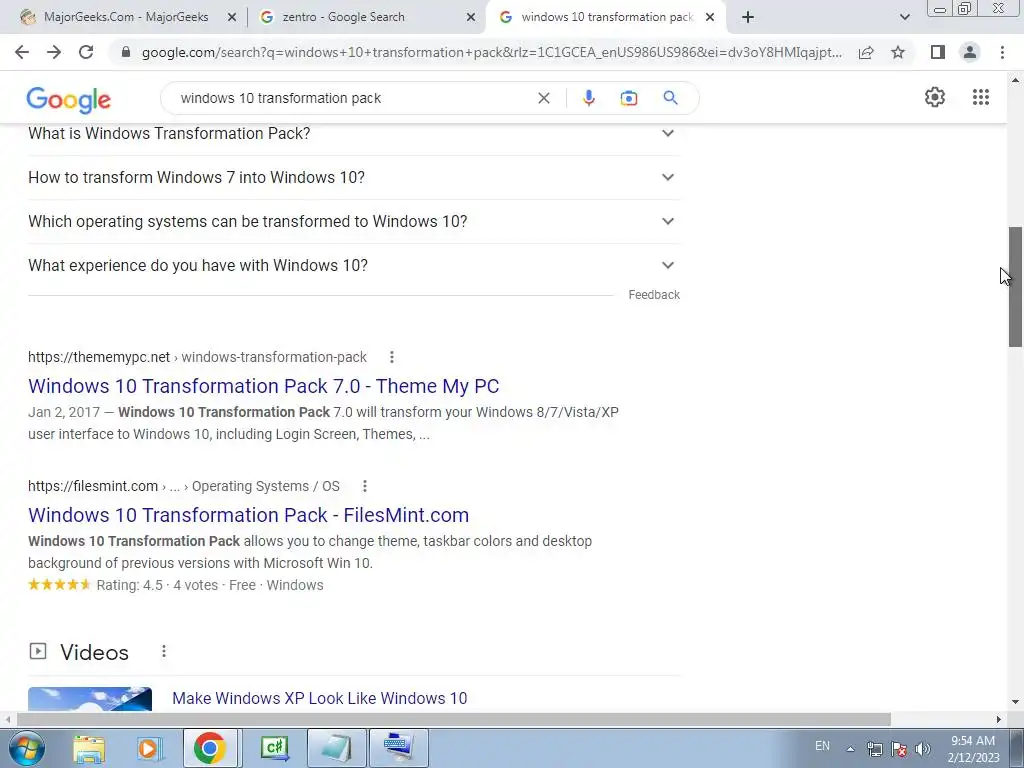Expand 'How to transform Windows 7 into Windows 10?'

[354, 177]
